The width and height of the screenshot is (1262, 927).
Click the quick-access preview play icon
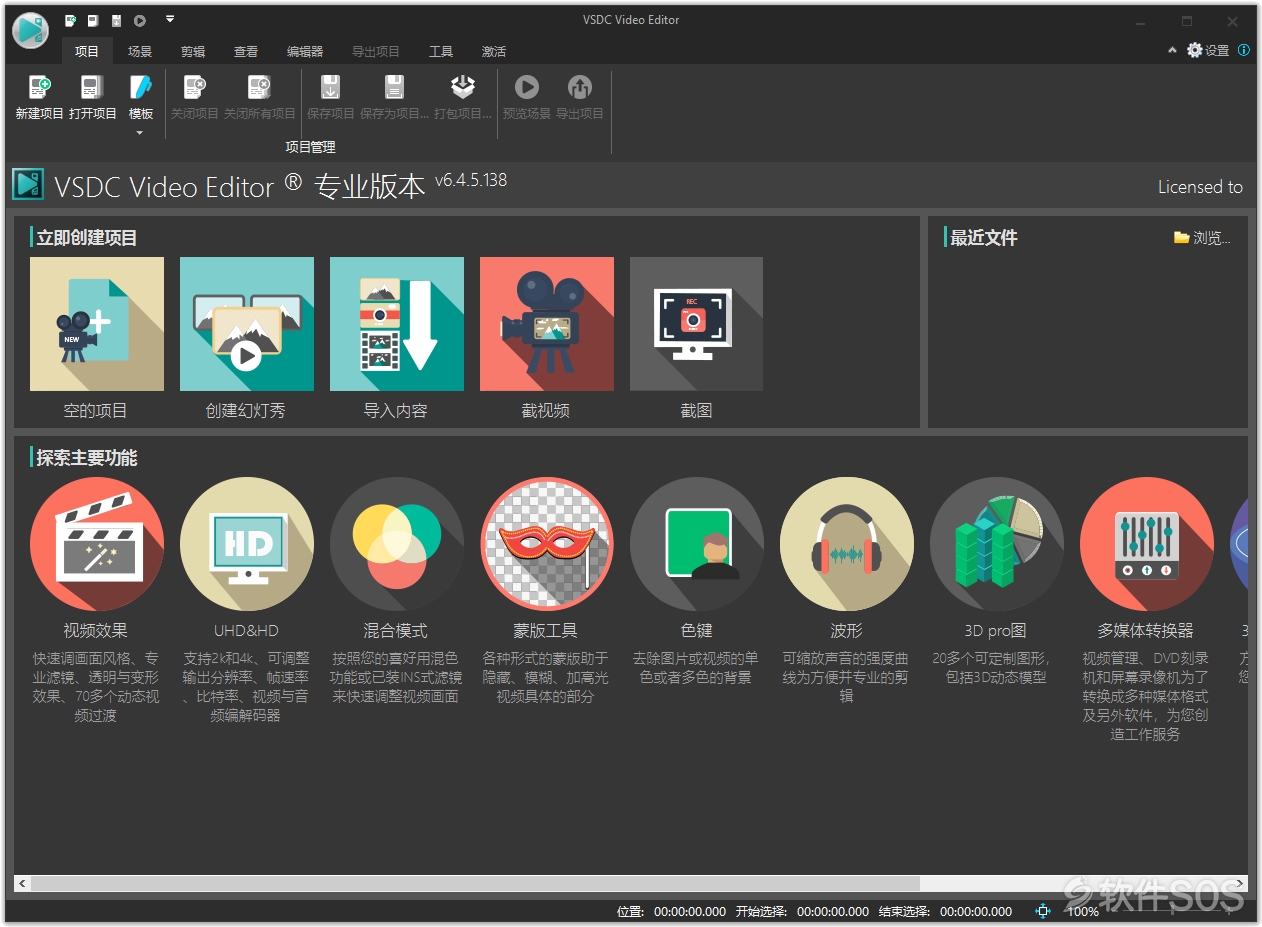pyautogui.click(x=140, y=20)
